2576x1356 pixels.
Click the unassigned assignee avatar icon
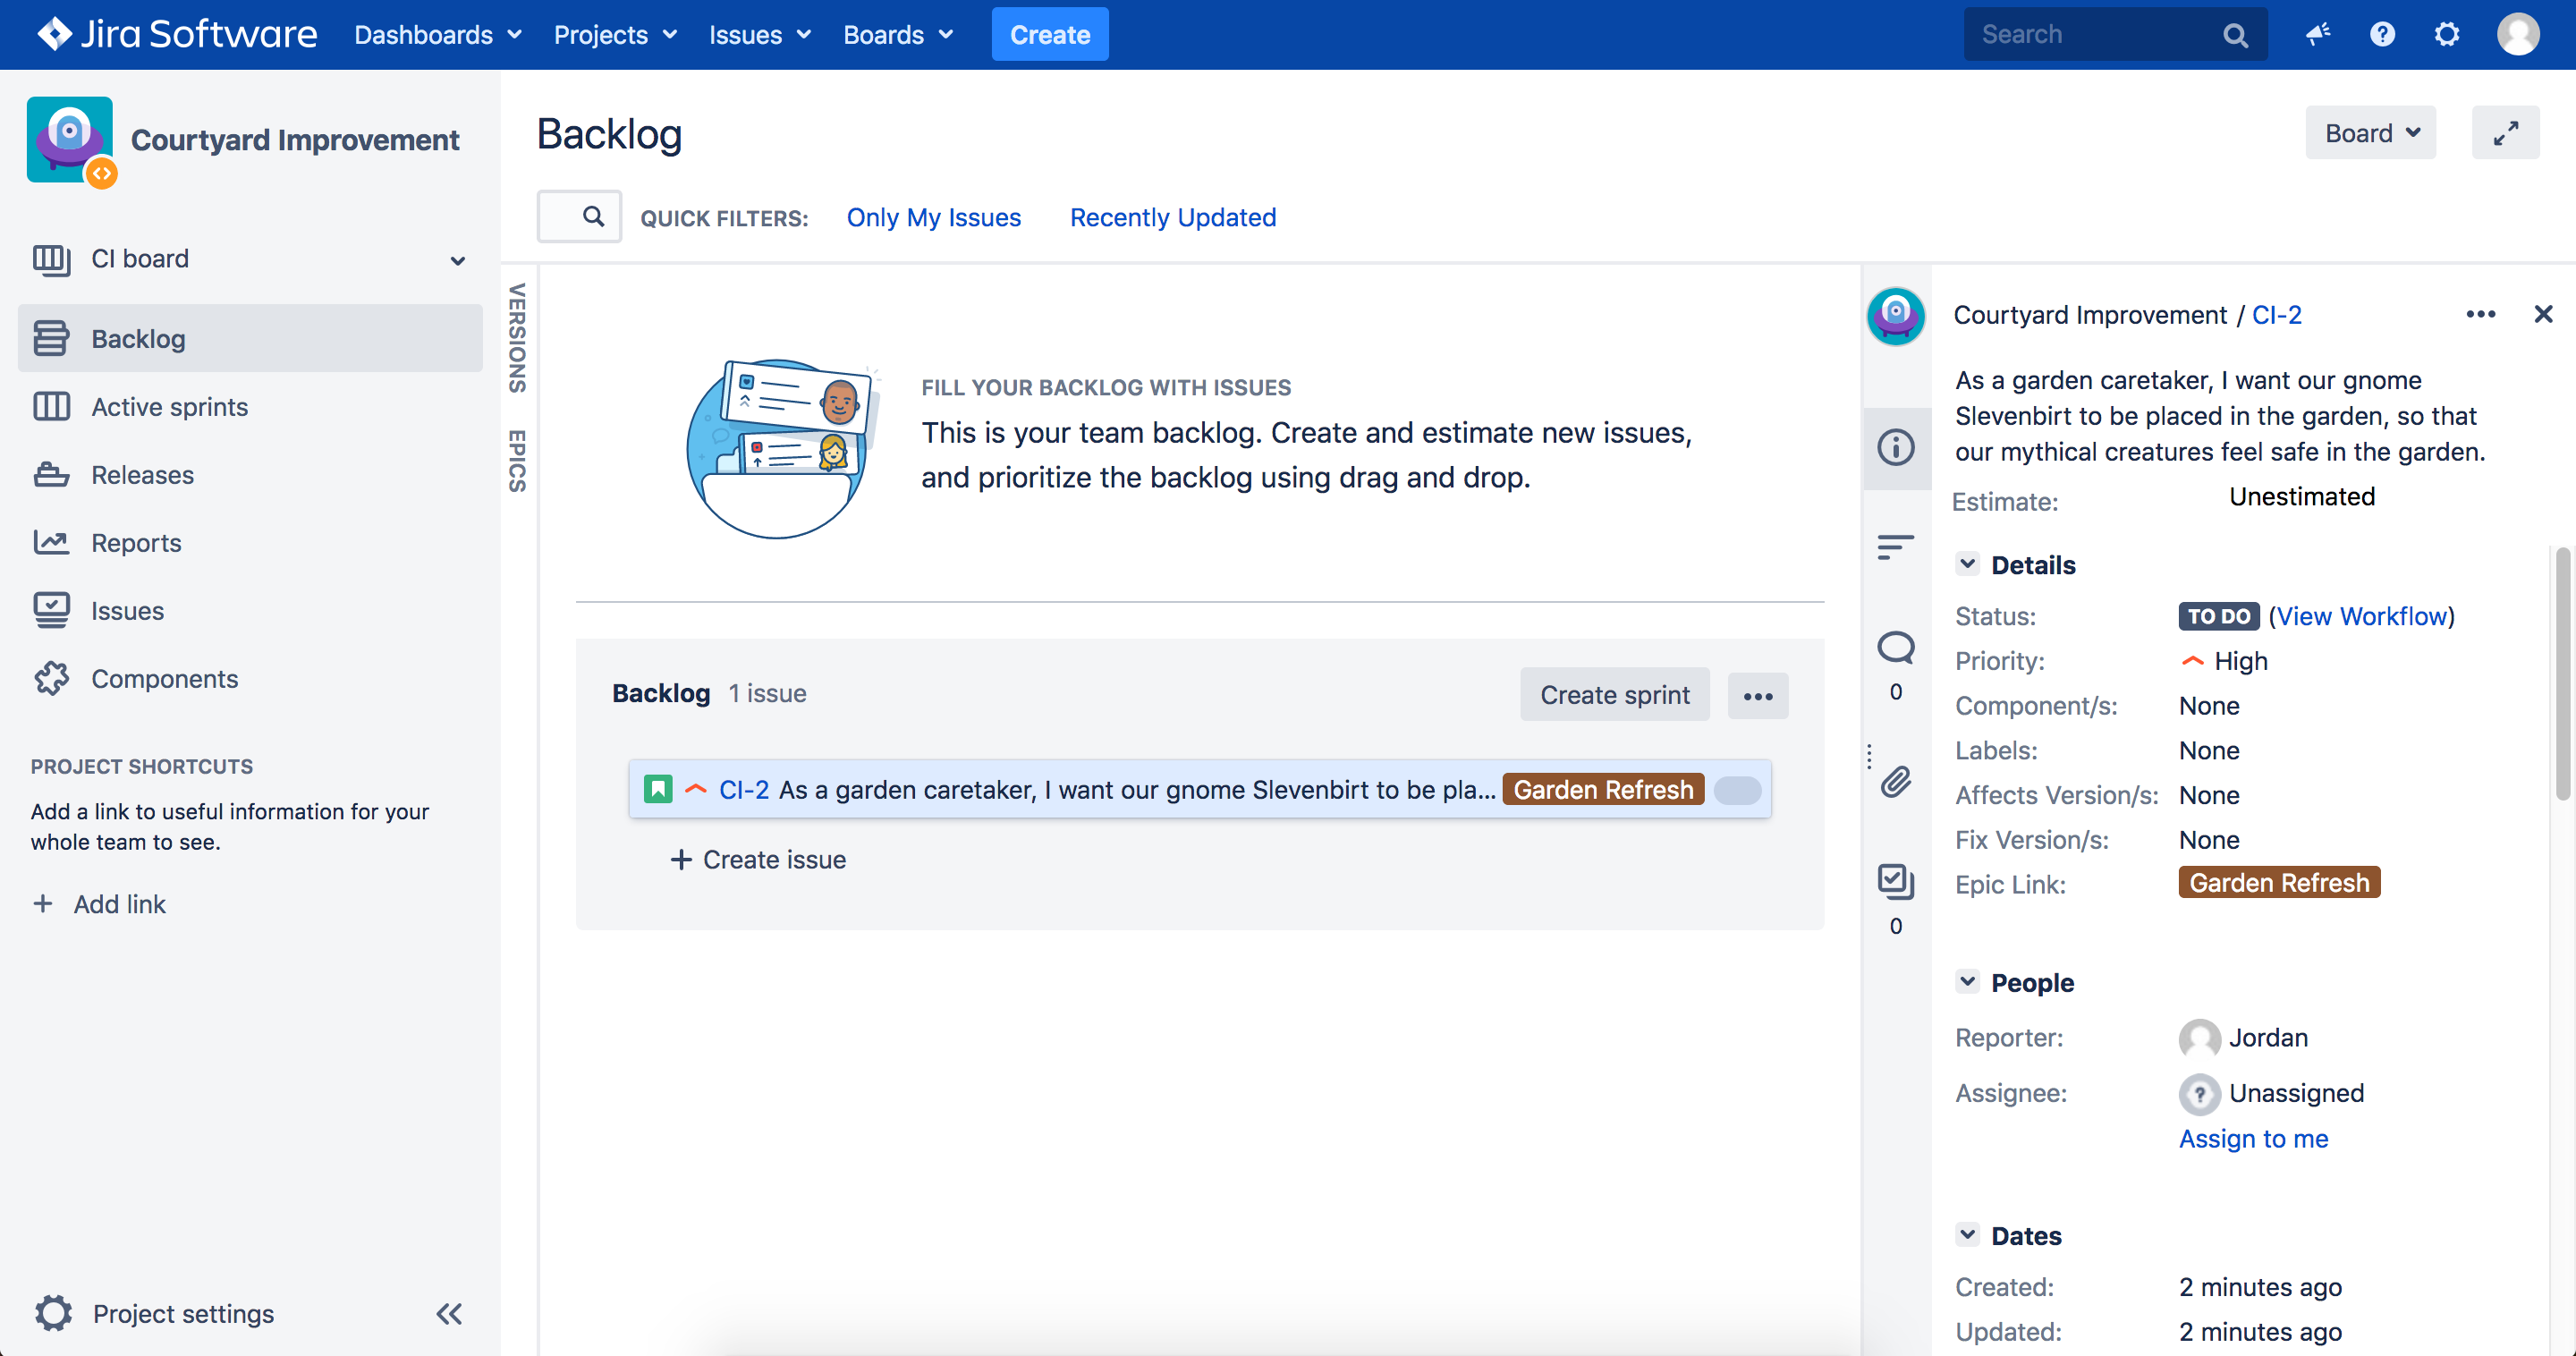pos(2199,1094)
